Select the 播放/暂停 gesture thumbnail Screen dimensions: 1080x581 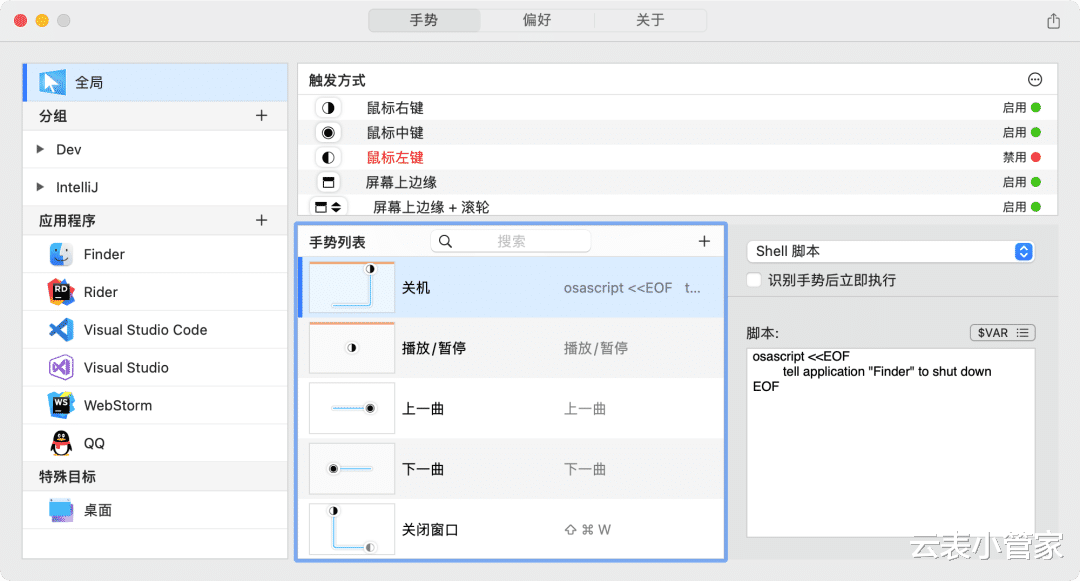(352, 348)
